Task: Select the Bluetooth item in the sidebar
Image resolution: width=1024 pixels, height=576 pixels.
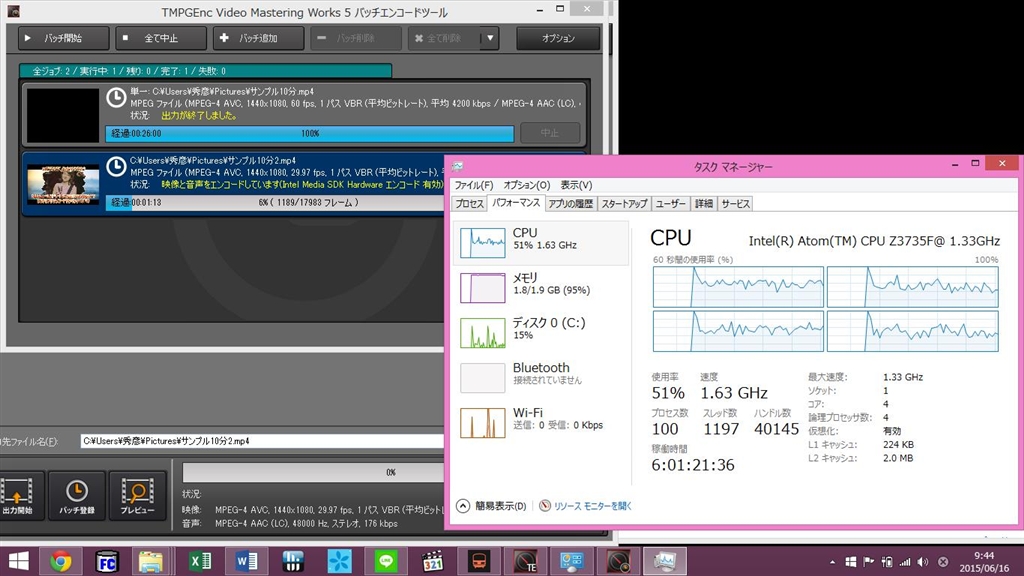Action: coord(541,377)
